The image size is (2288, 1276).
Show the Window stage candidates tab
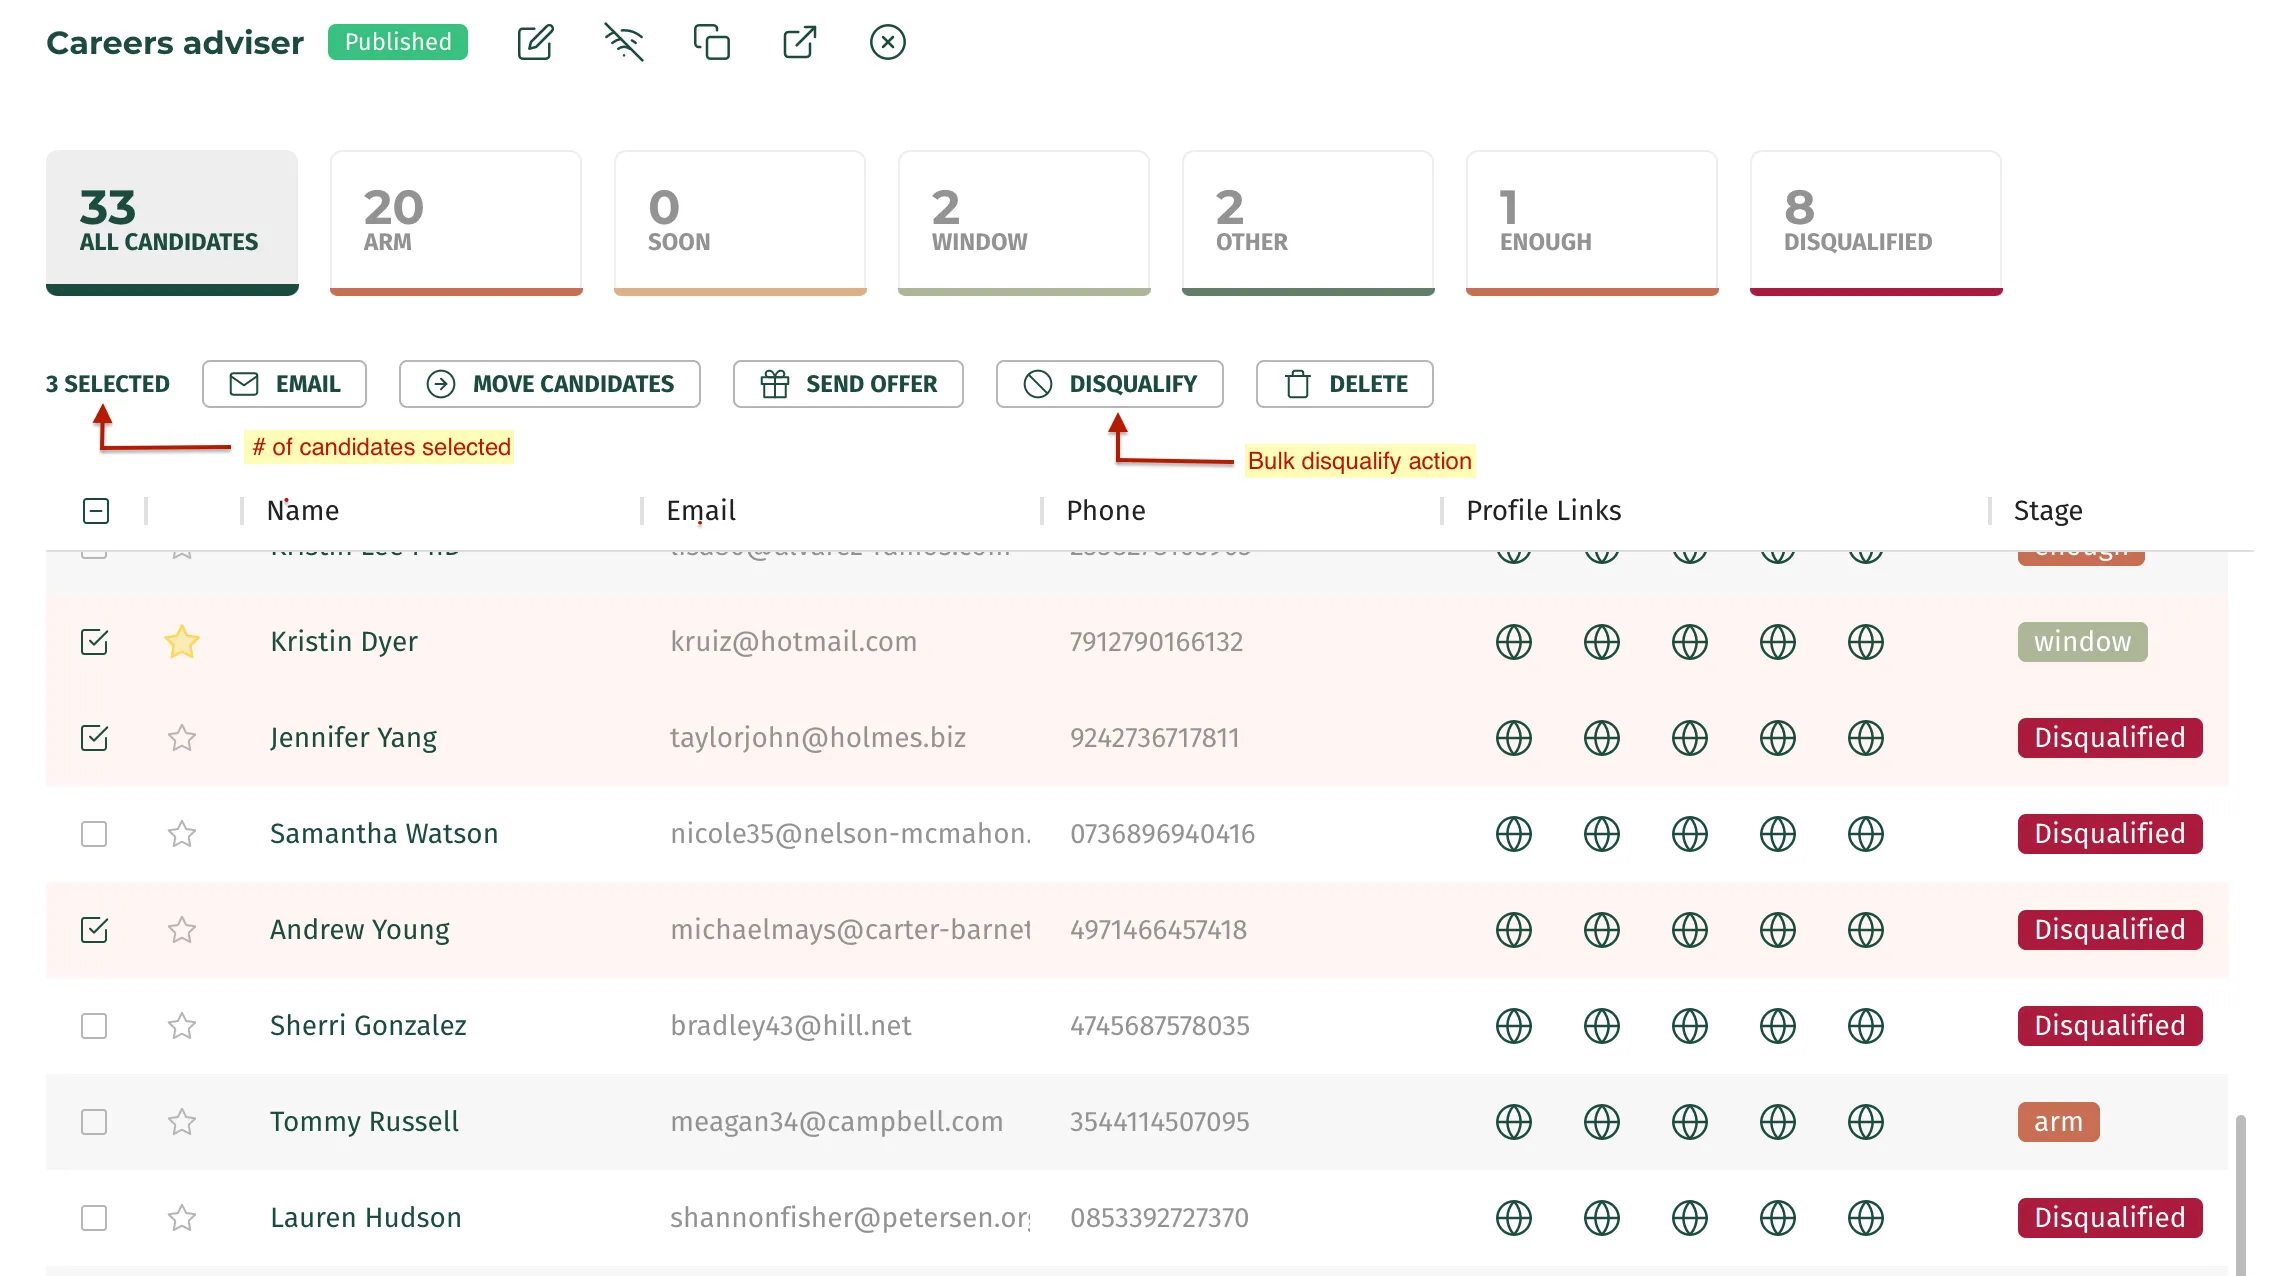point(1024,223)
